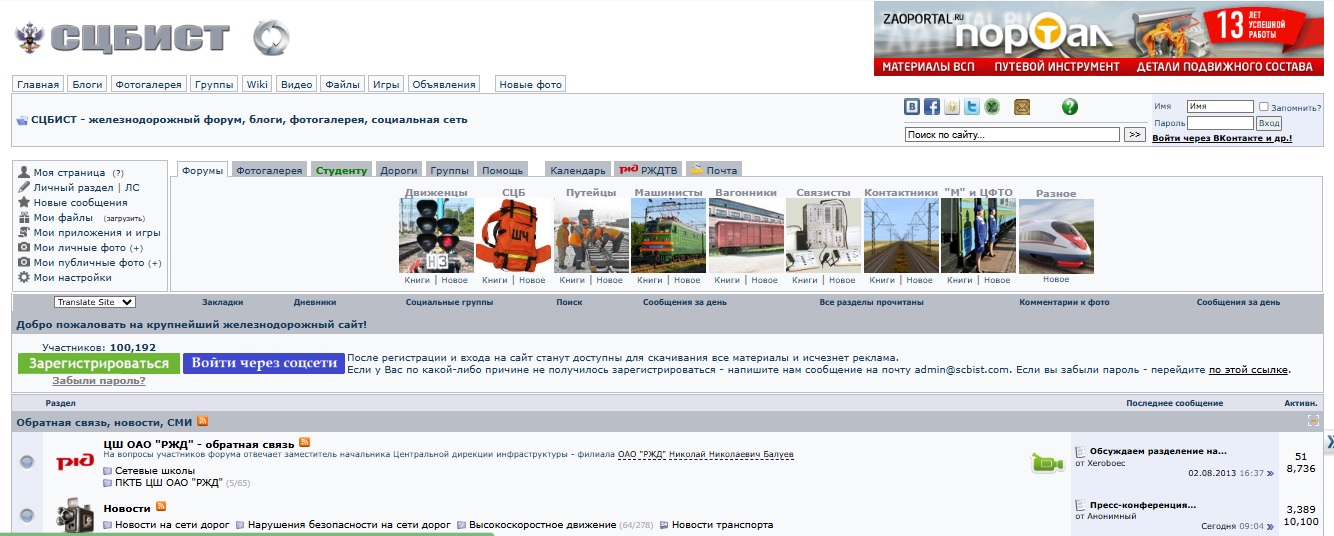Click the VKontakte social icon
The image size is (1334, 536).
pyautogui.click(x=912, y=107)
